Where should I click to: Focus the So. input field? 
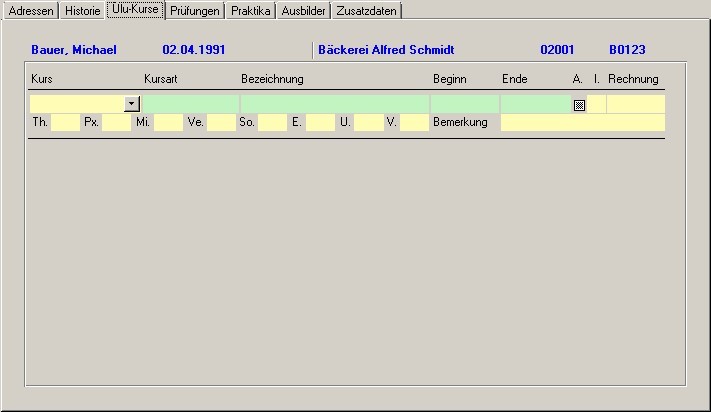coord(272,122)
